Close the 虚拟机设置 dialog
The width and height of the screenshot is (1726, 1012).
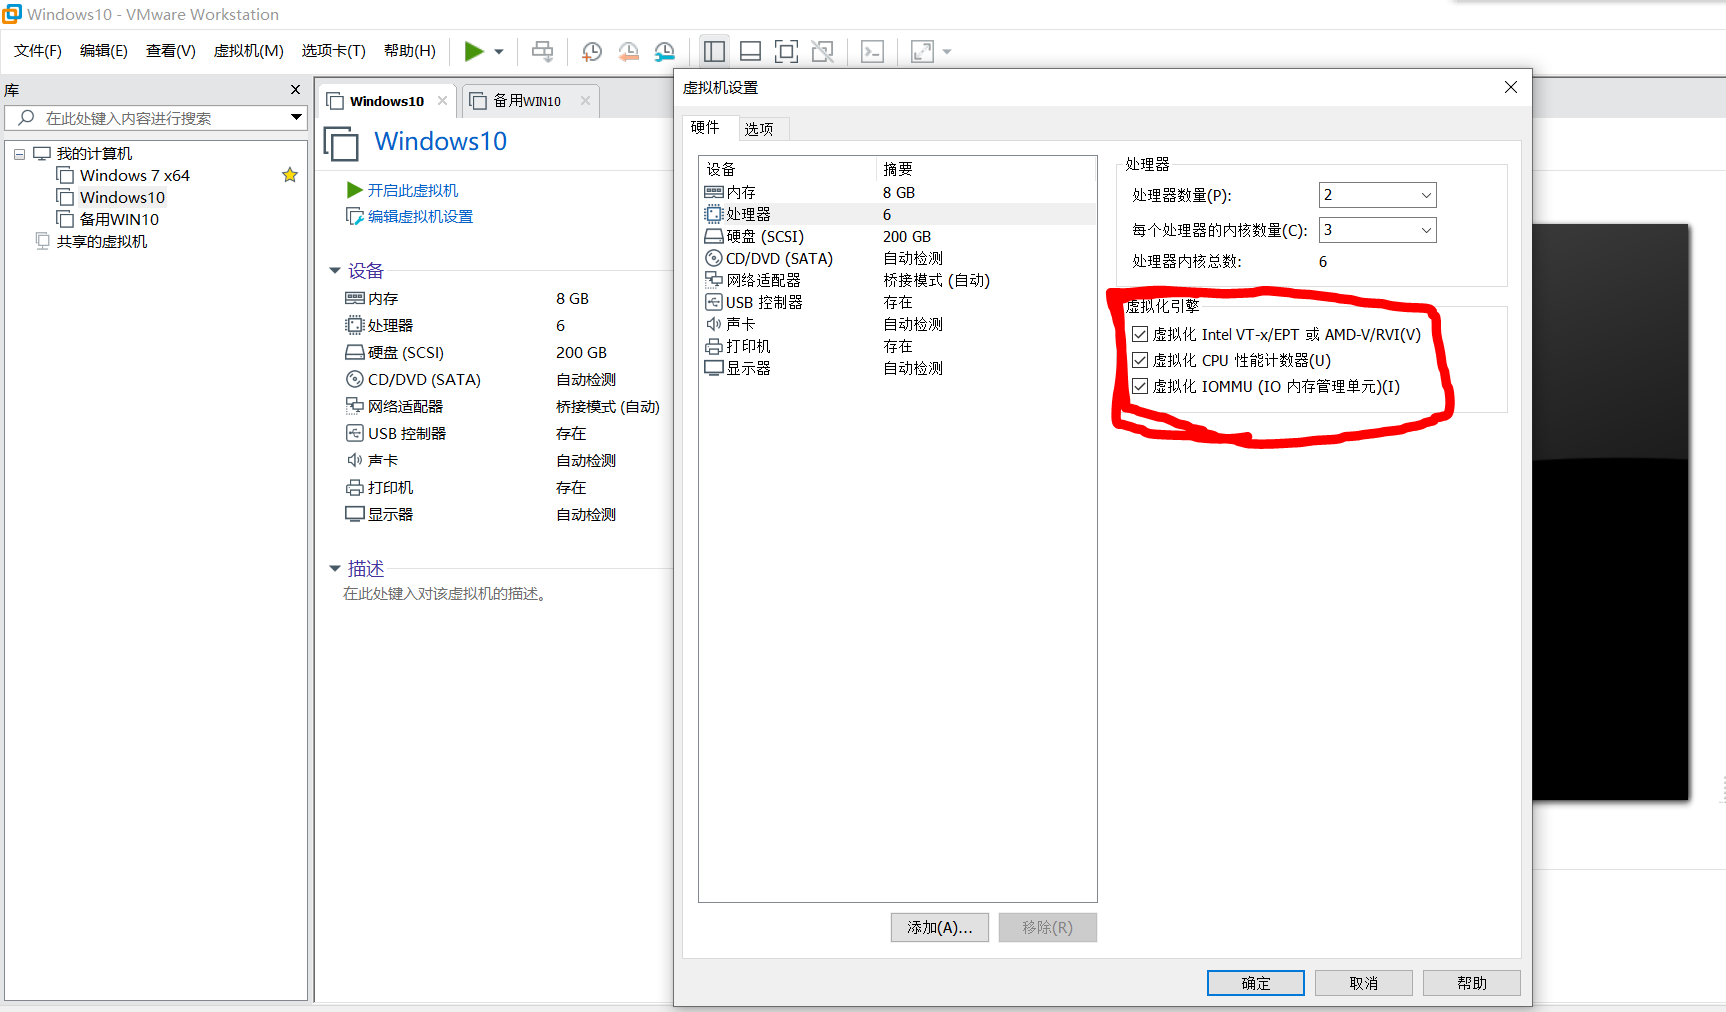(1510, 87)
